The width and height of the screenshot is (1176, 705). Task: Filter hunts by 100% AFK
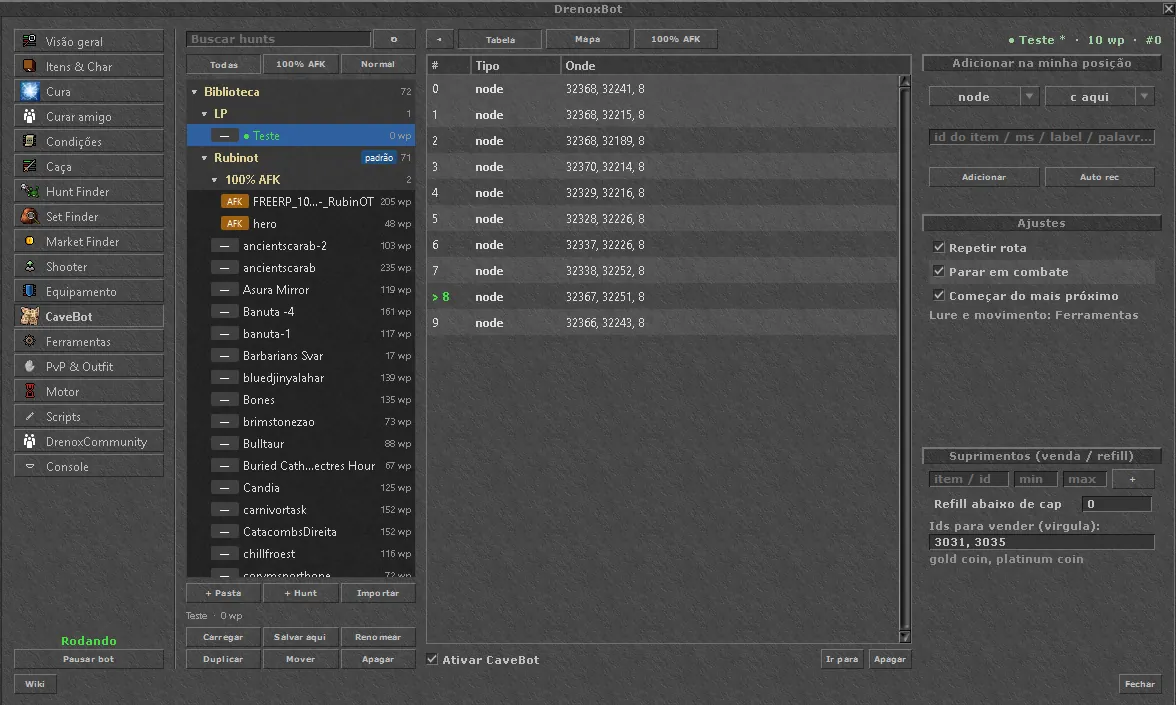(x=301, y=64)
